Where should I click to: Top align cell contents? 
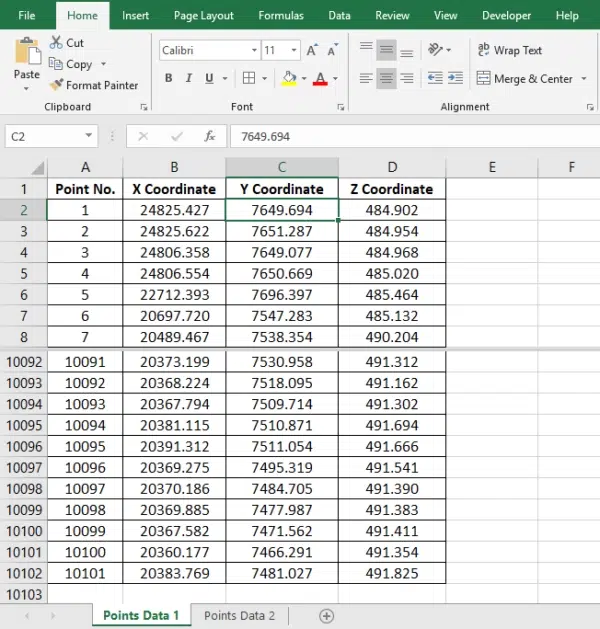click(x=366, y=48)
